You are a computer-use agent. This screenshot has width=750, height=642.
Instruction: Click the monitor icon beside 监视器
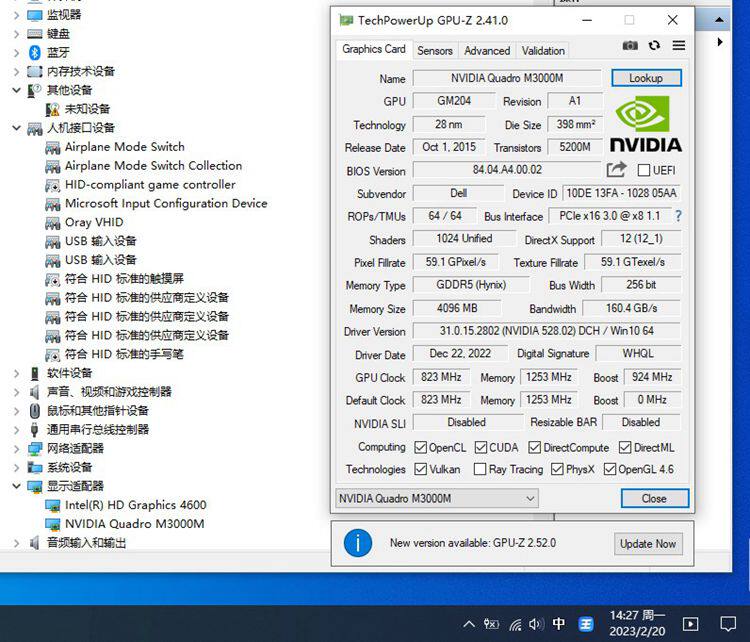(34, 15)
